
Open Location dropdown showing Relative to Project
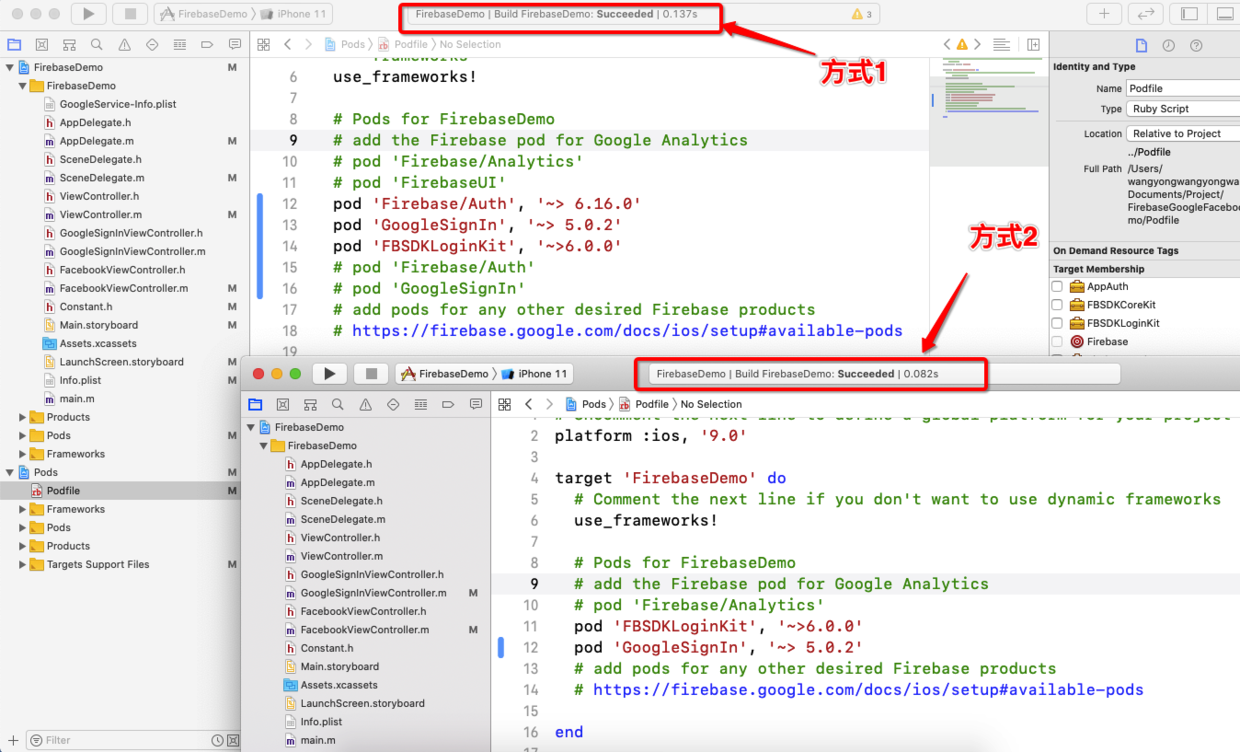[1183, 134]
